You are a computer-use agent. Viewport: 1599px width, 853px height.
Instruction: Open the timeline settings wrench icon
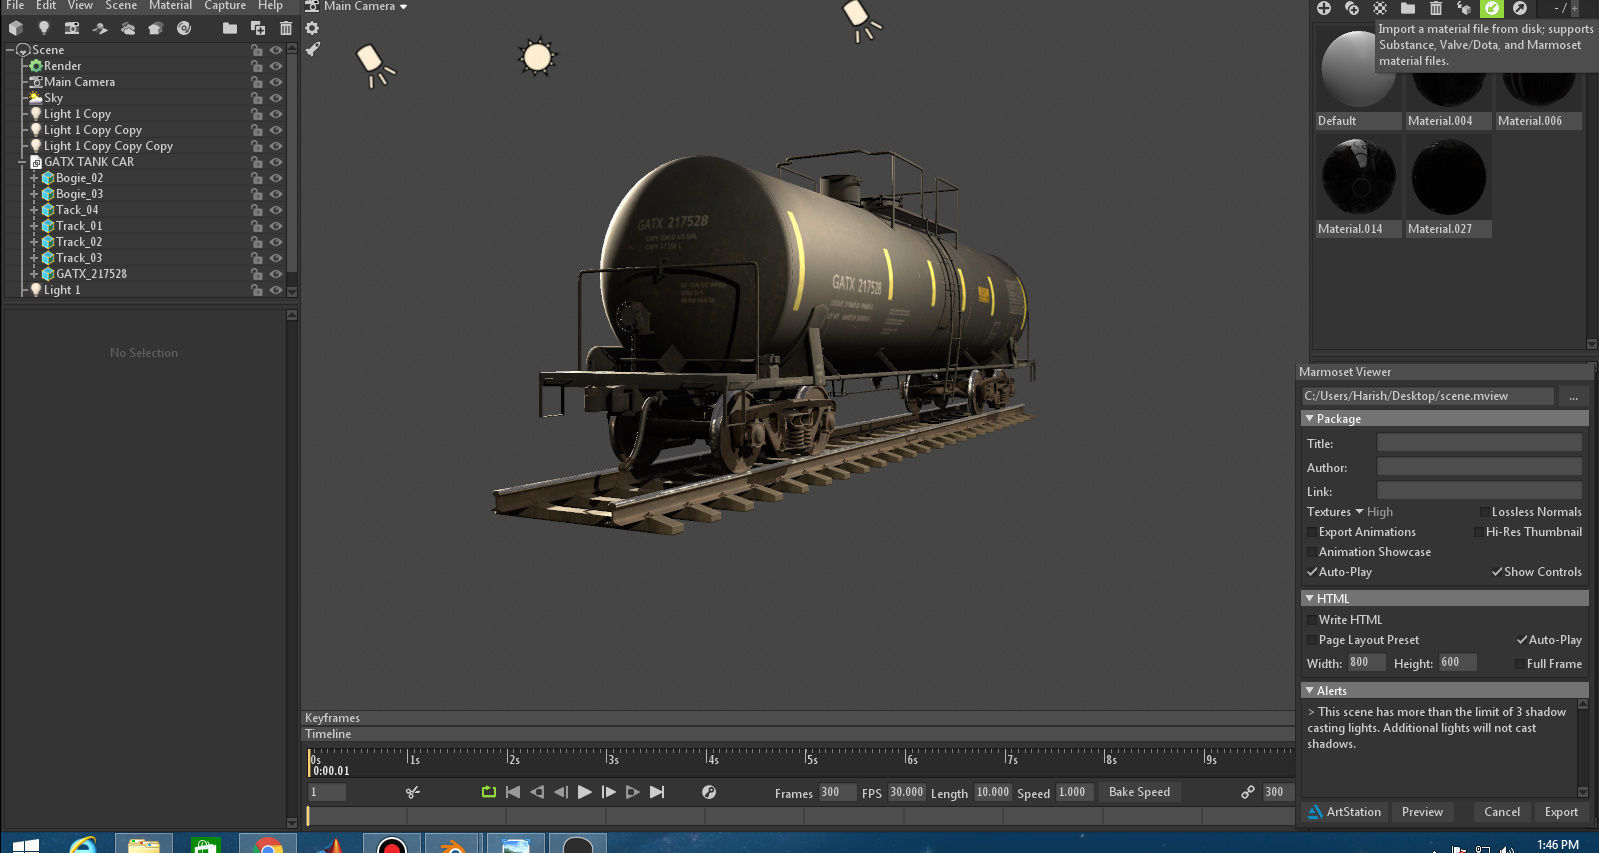click(x=709, y=792)
